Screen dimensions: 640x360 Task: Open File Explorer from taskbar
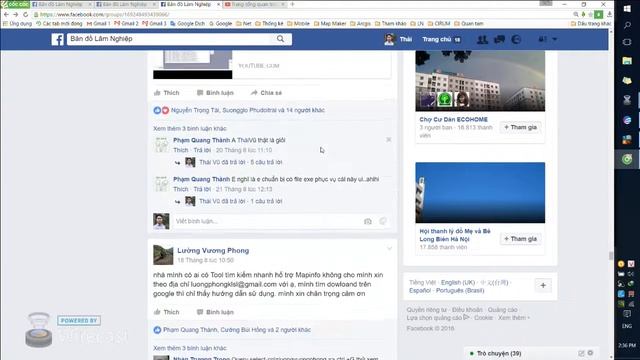pos(627,61)
